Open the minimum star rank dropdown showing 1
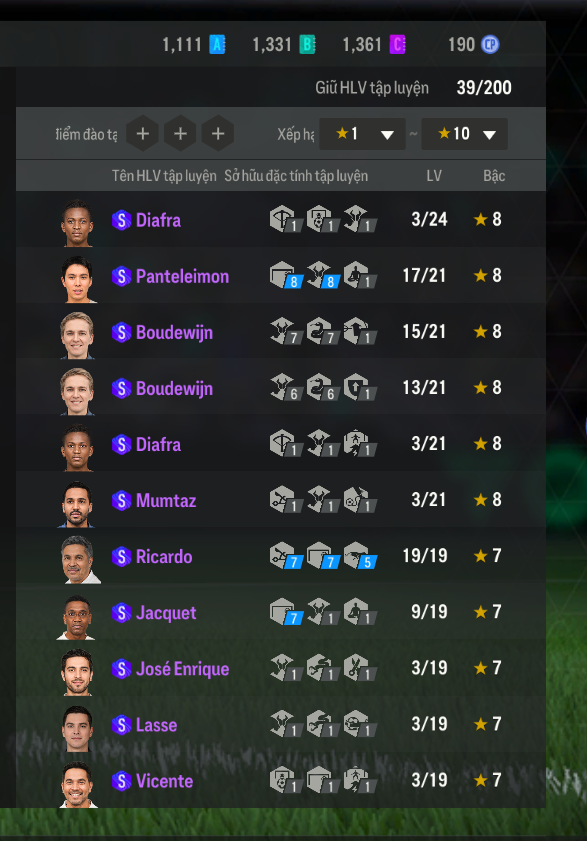This screenshot has height=841, width=587. pyautogui.click(x=362, y=134)
